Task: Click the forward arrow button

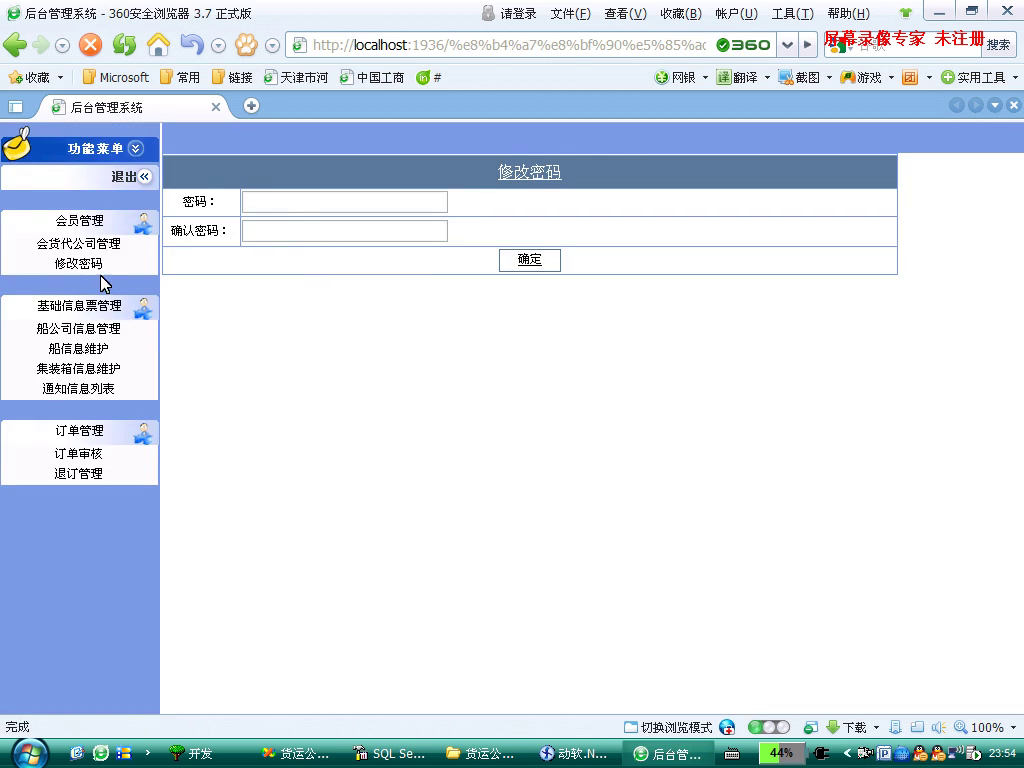Action: pos(41,44)
